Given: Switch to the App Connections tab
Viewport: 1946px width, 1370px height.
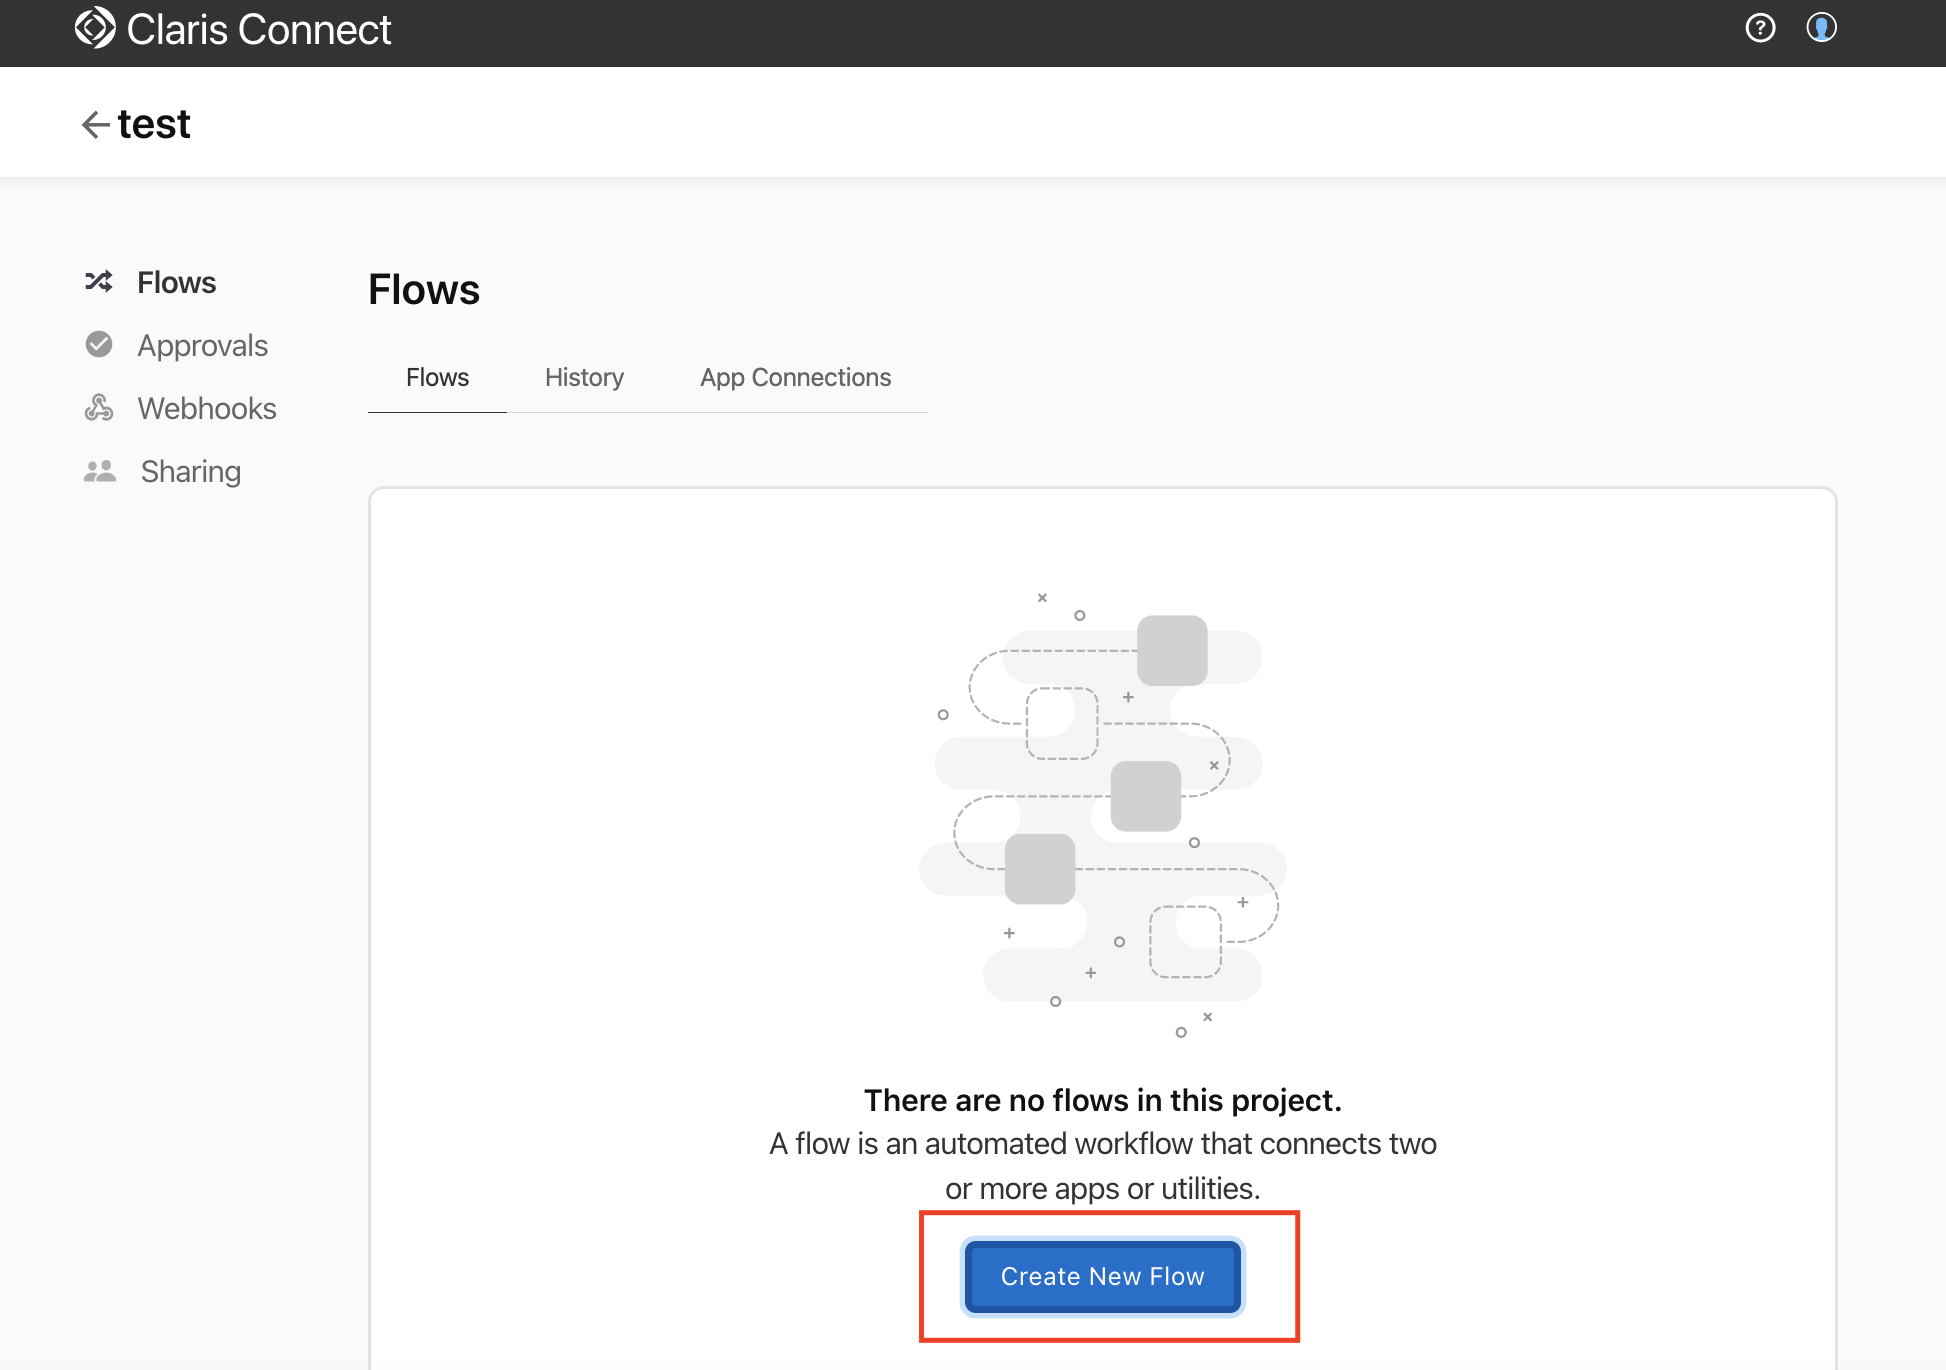Looking at the screenshot, I should pyautogui.click(x=795, y=377).
